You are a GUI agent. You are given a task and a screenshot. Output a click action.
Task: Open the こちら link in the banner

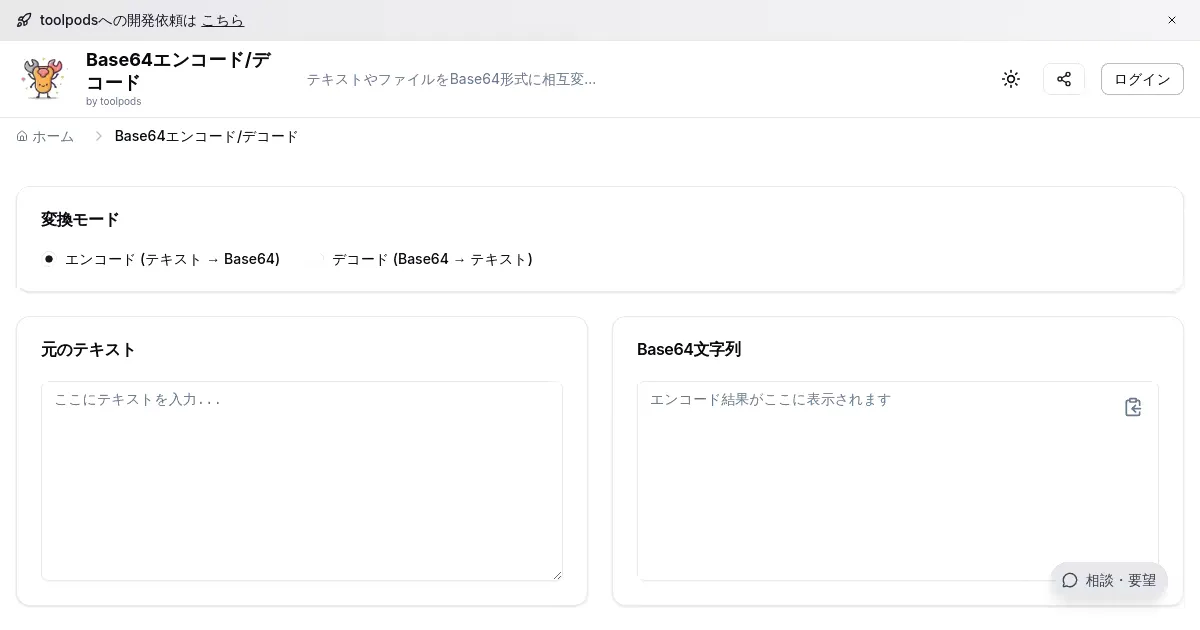(222, 20)
